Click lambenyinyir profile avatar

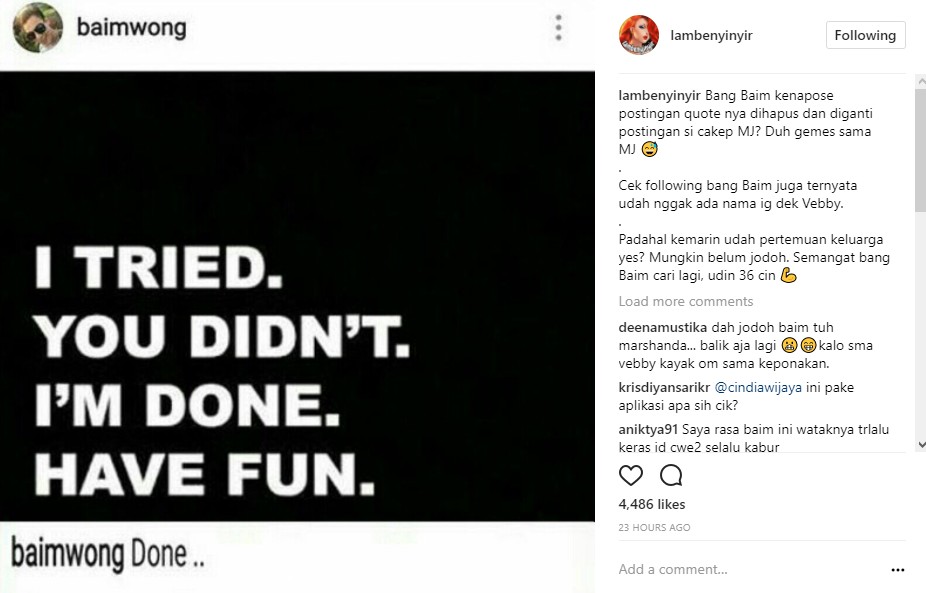[640, 35]
